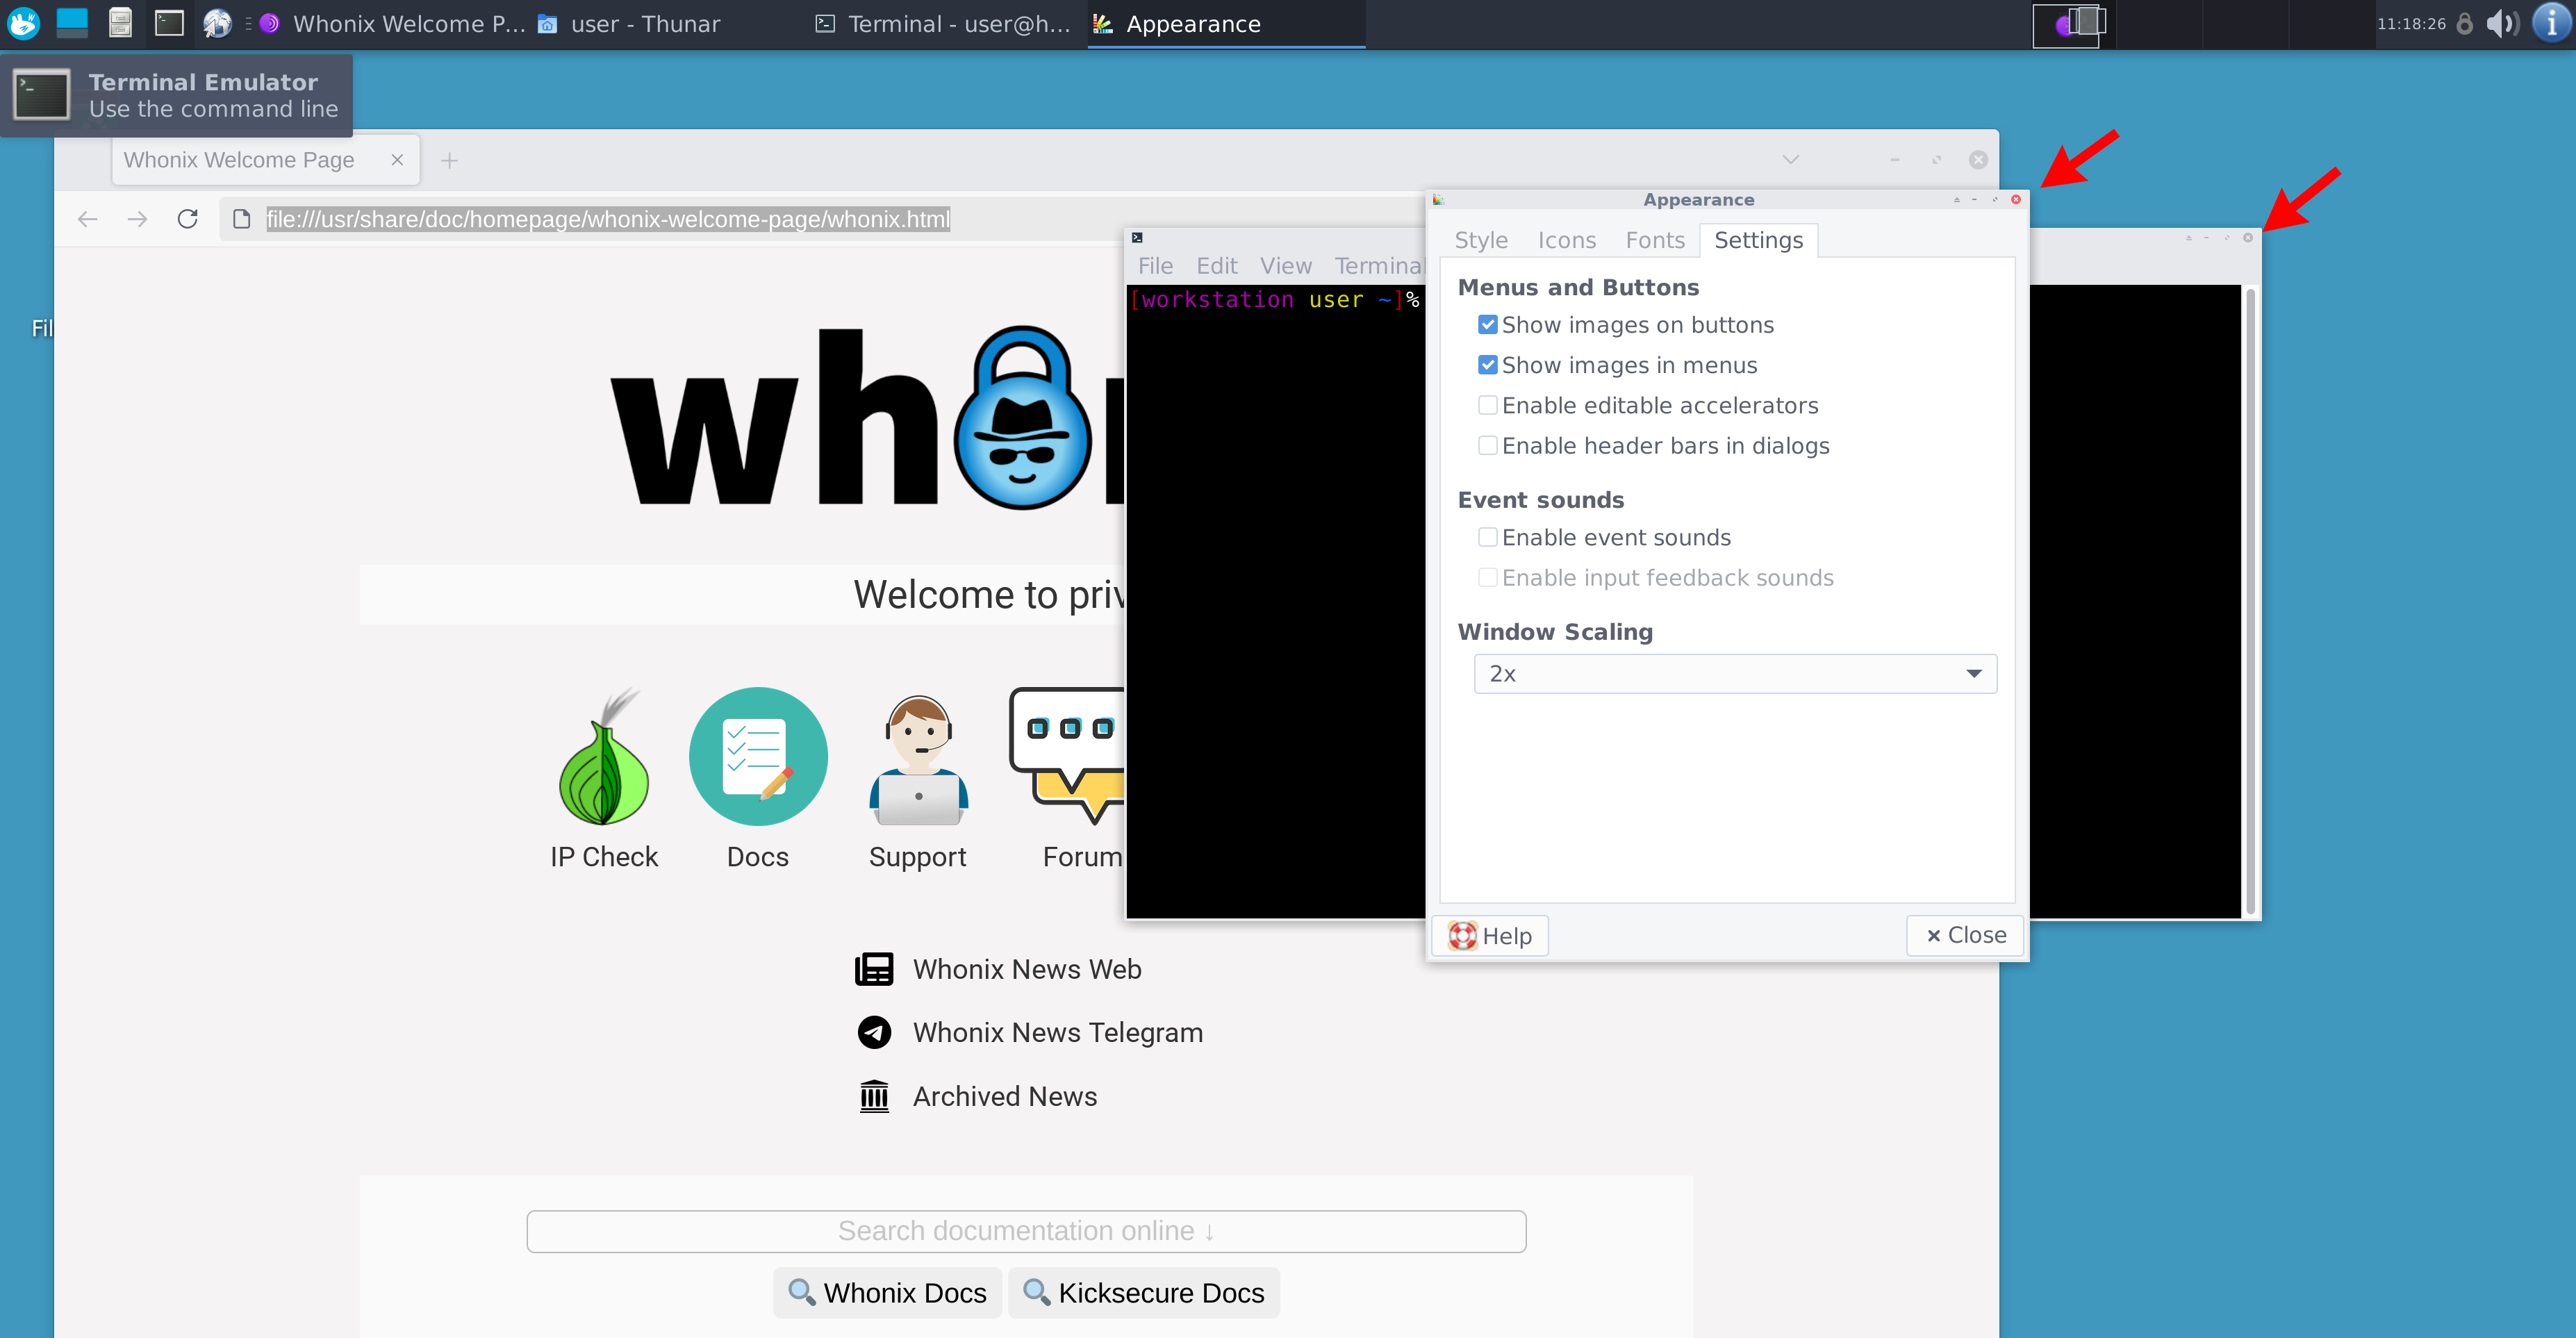The image size is (2576, 1338).
Task: Enable editable accelerators checkbox
Action: coord(1487,405)
